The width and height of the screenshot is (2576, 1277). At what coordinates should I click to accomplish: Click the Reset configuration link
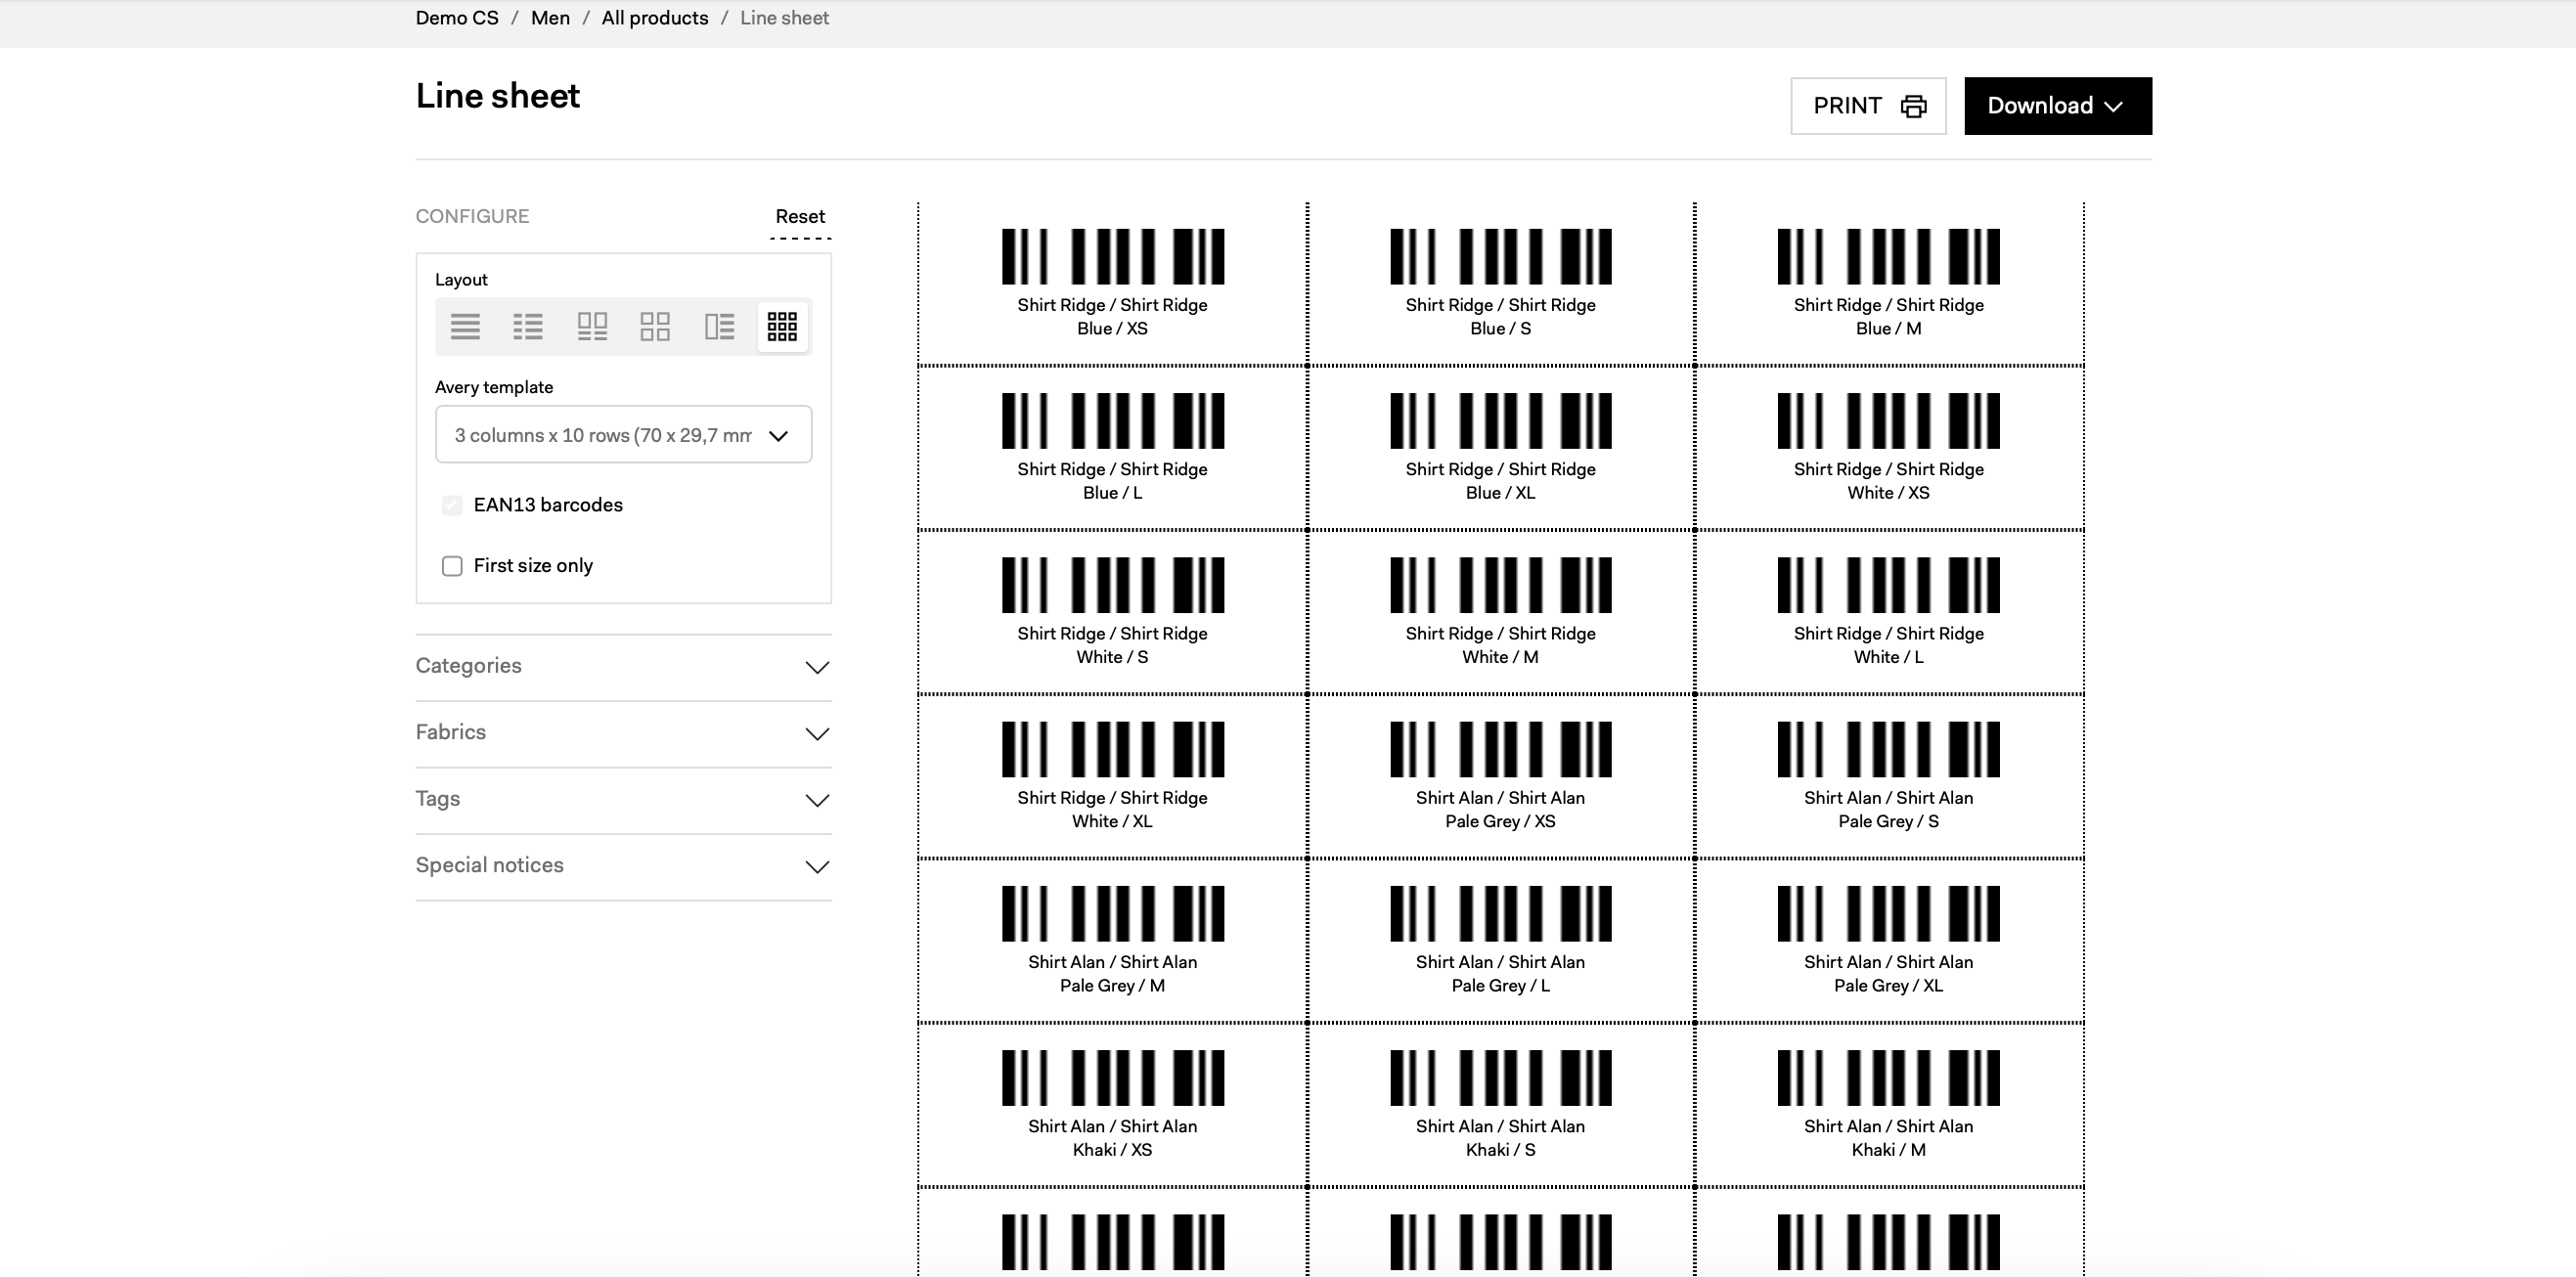[x=800, y=216]
